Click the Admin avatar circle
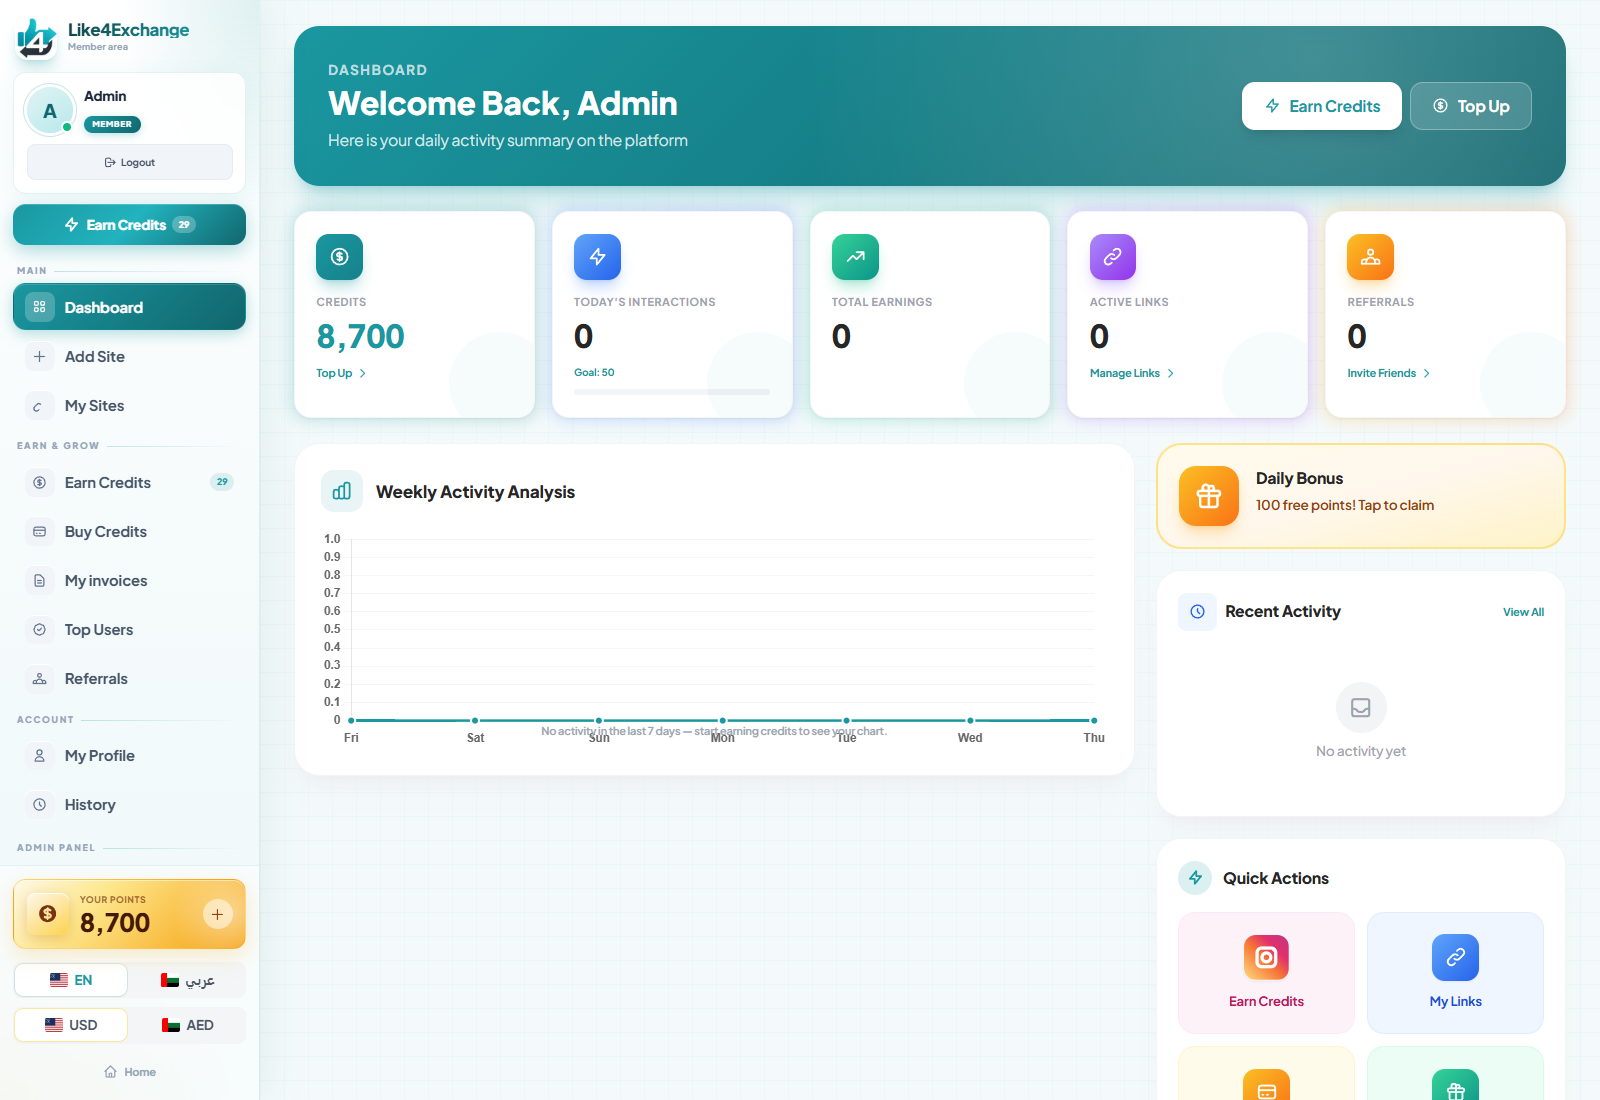The width and height of the screenshot is (1600, 1100). point(50,111)
